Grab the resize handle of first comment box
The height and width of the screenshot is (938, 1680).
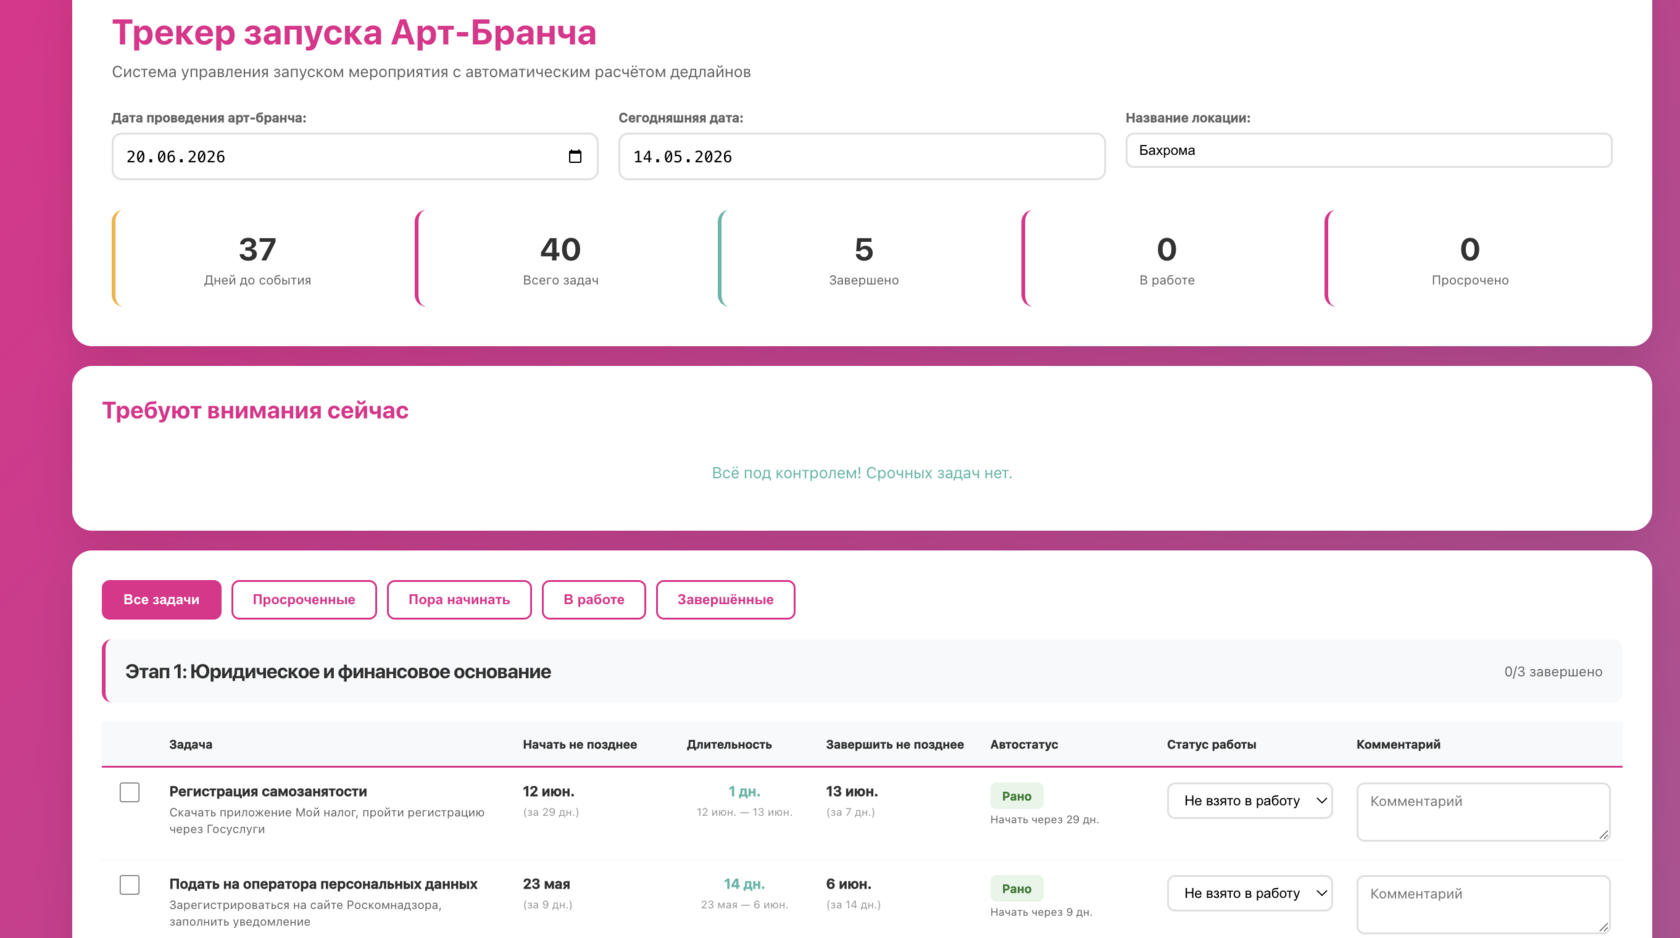[x=1603, y=834]
